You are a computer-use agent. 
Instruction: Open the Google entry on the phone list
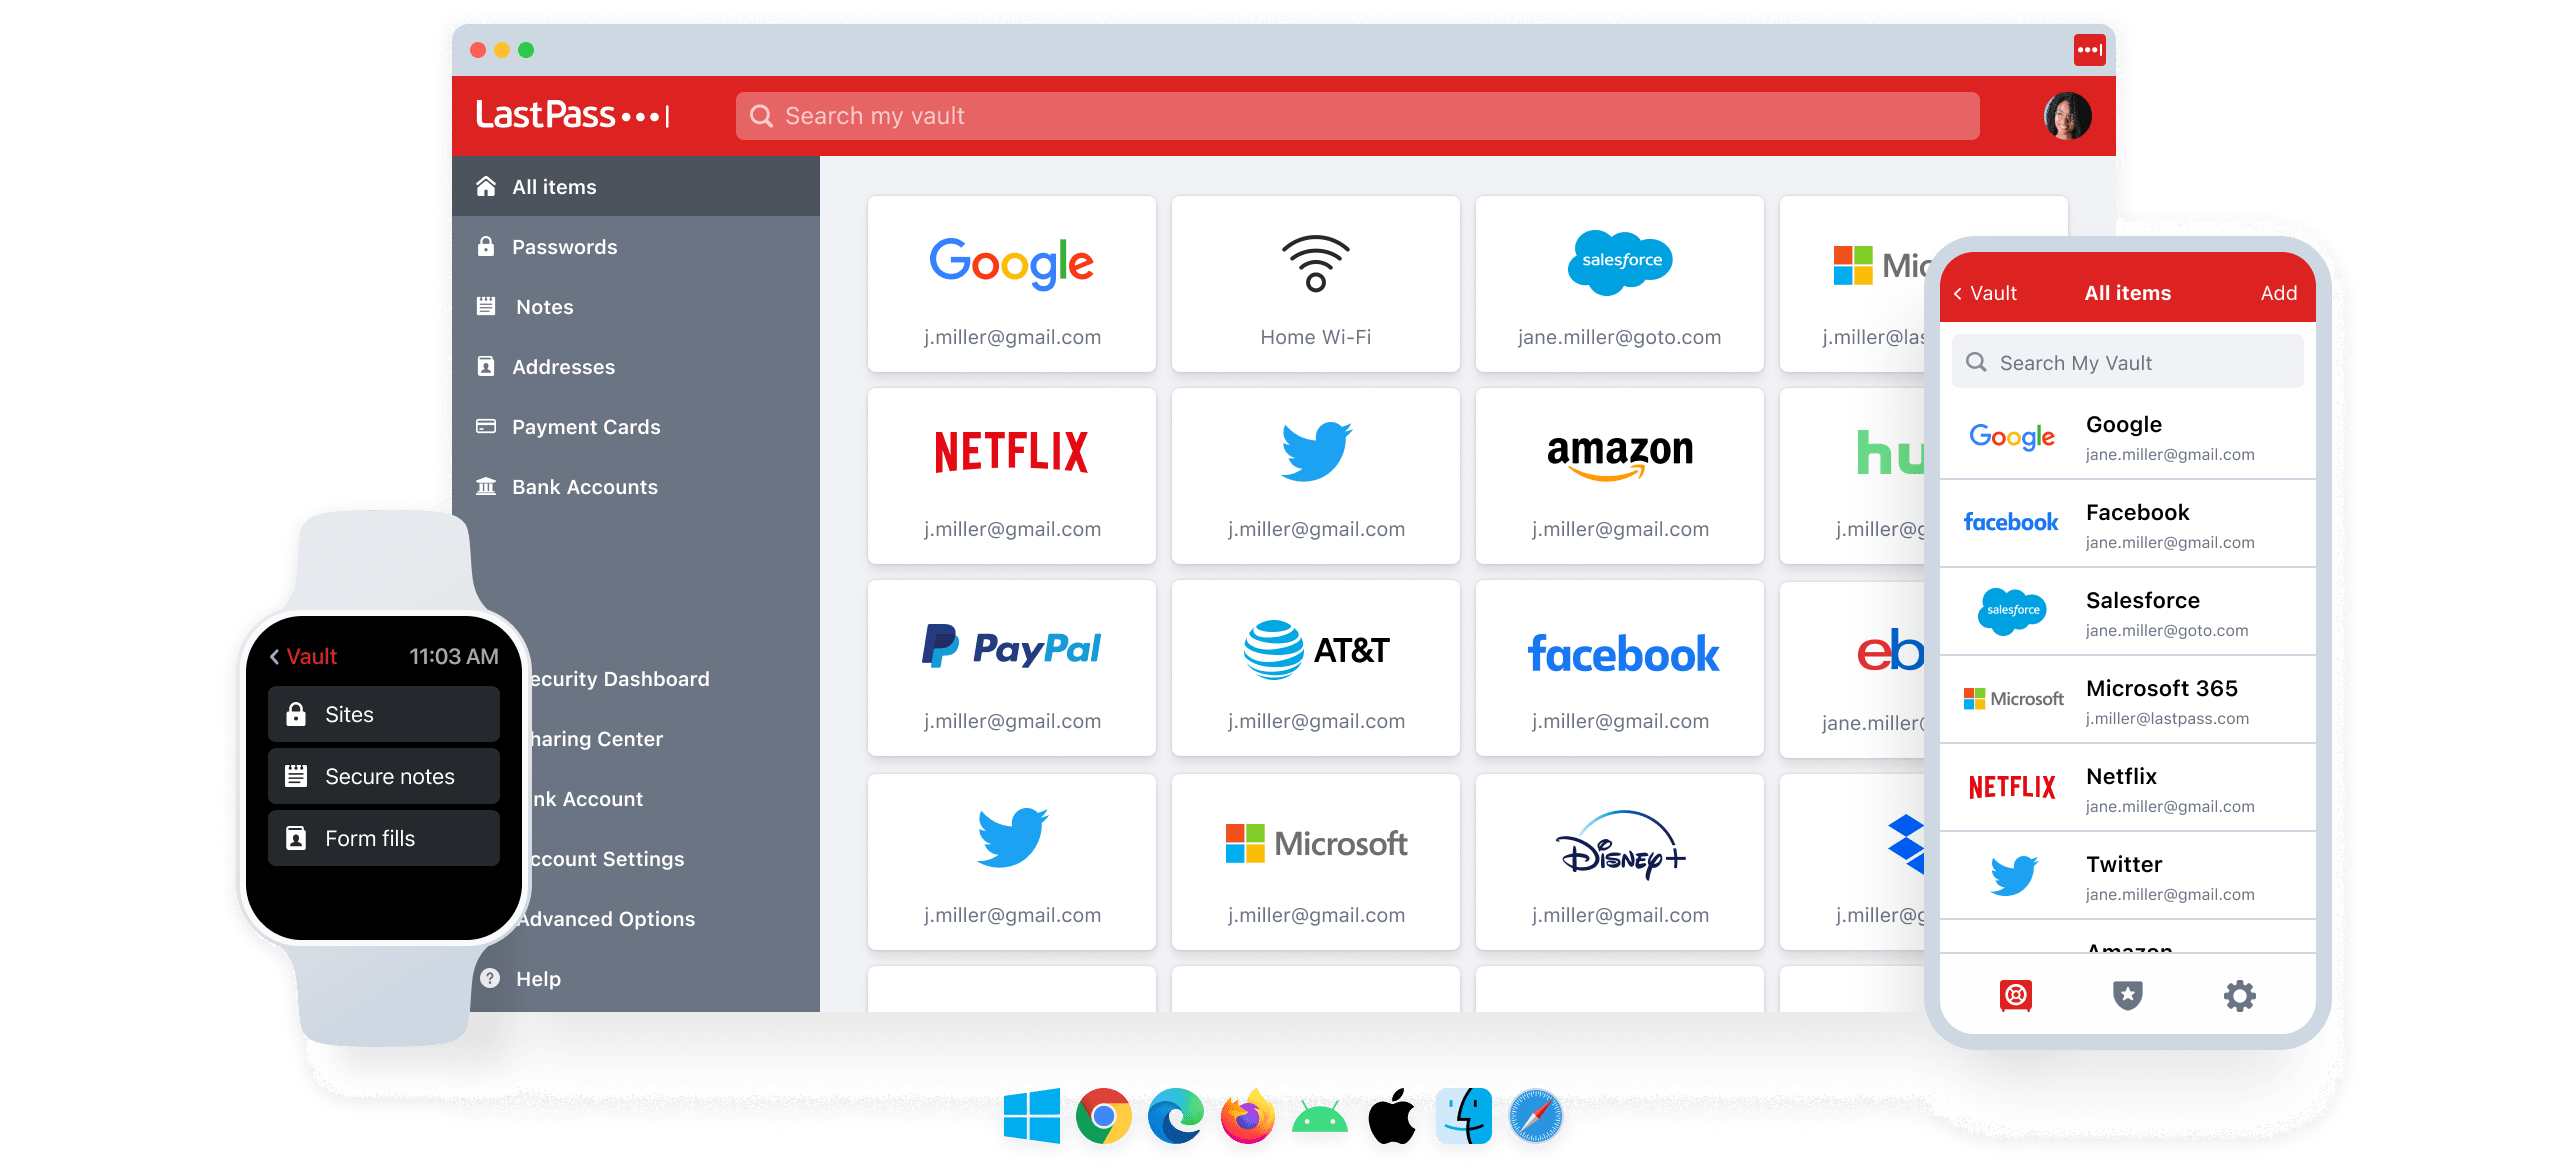tap(2127, 437)
